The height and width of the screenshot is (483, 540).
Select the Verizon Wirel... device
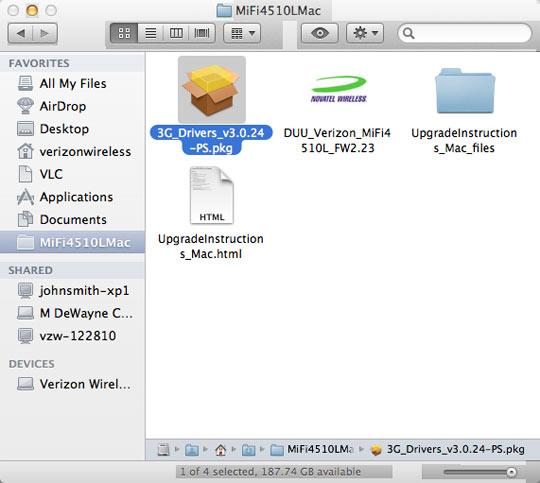coord(72,384)
